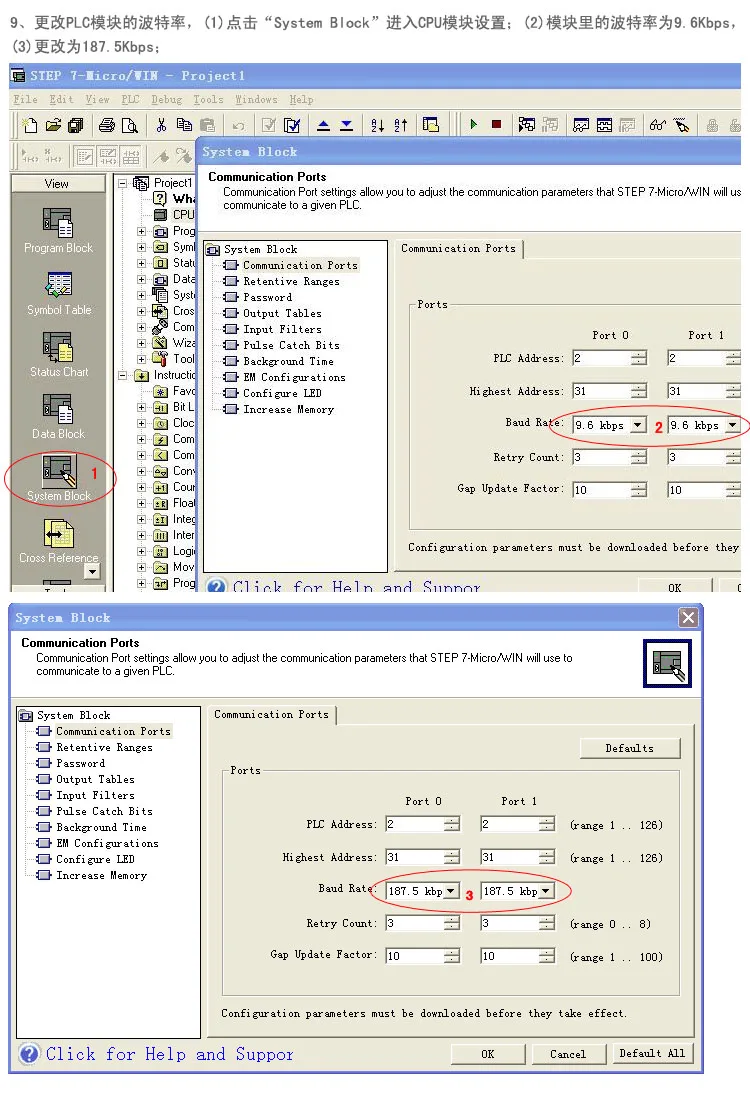750x1094 pixels.
Task: Open the Edit menu
Action: [x=61, y=99]
